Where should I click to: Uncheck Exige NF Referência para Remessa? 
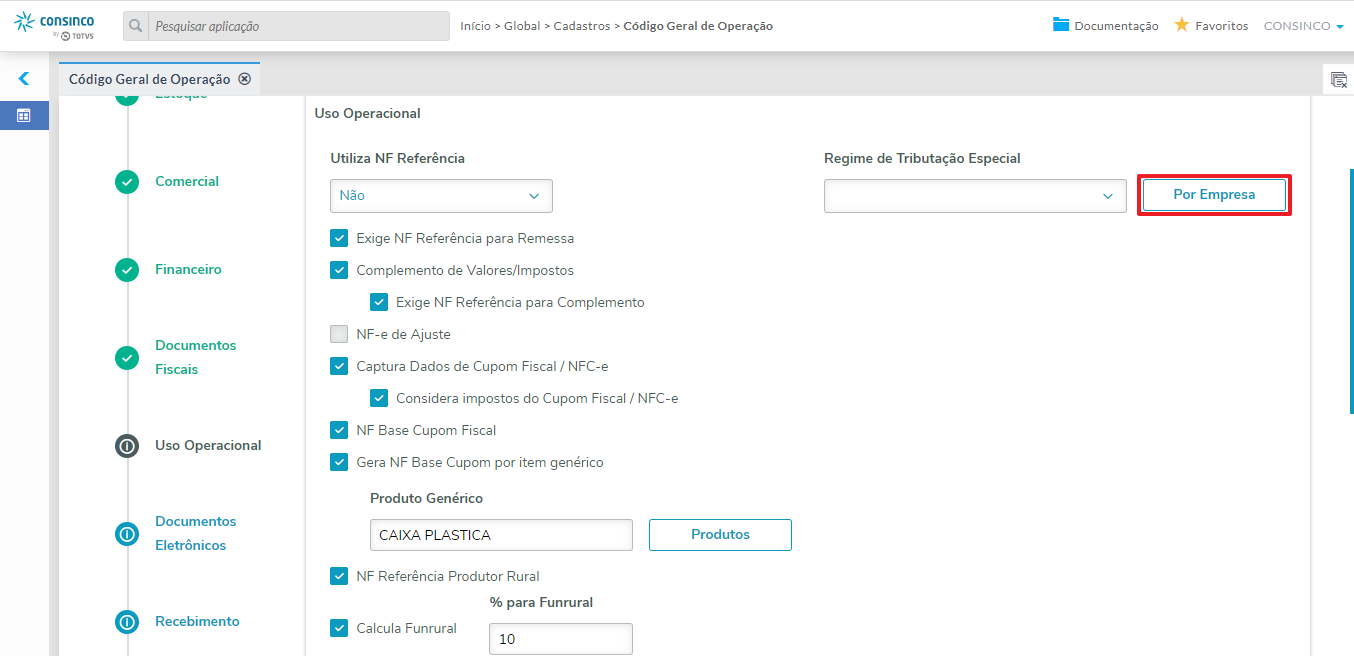[x=339, y=239]
